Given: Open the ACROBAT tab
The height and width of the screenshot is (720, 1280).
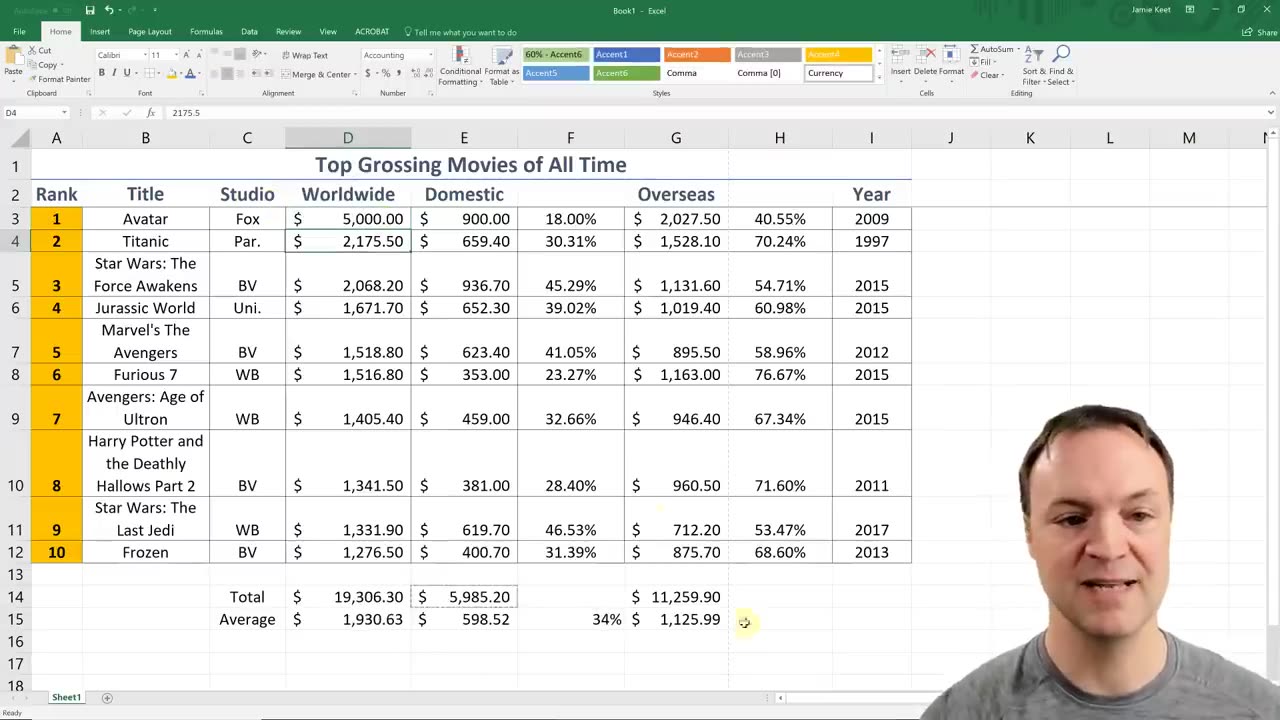Looking at the screenshot, I should click(x=372, y=32).
